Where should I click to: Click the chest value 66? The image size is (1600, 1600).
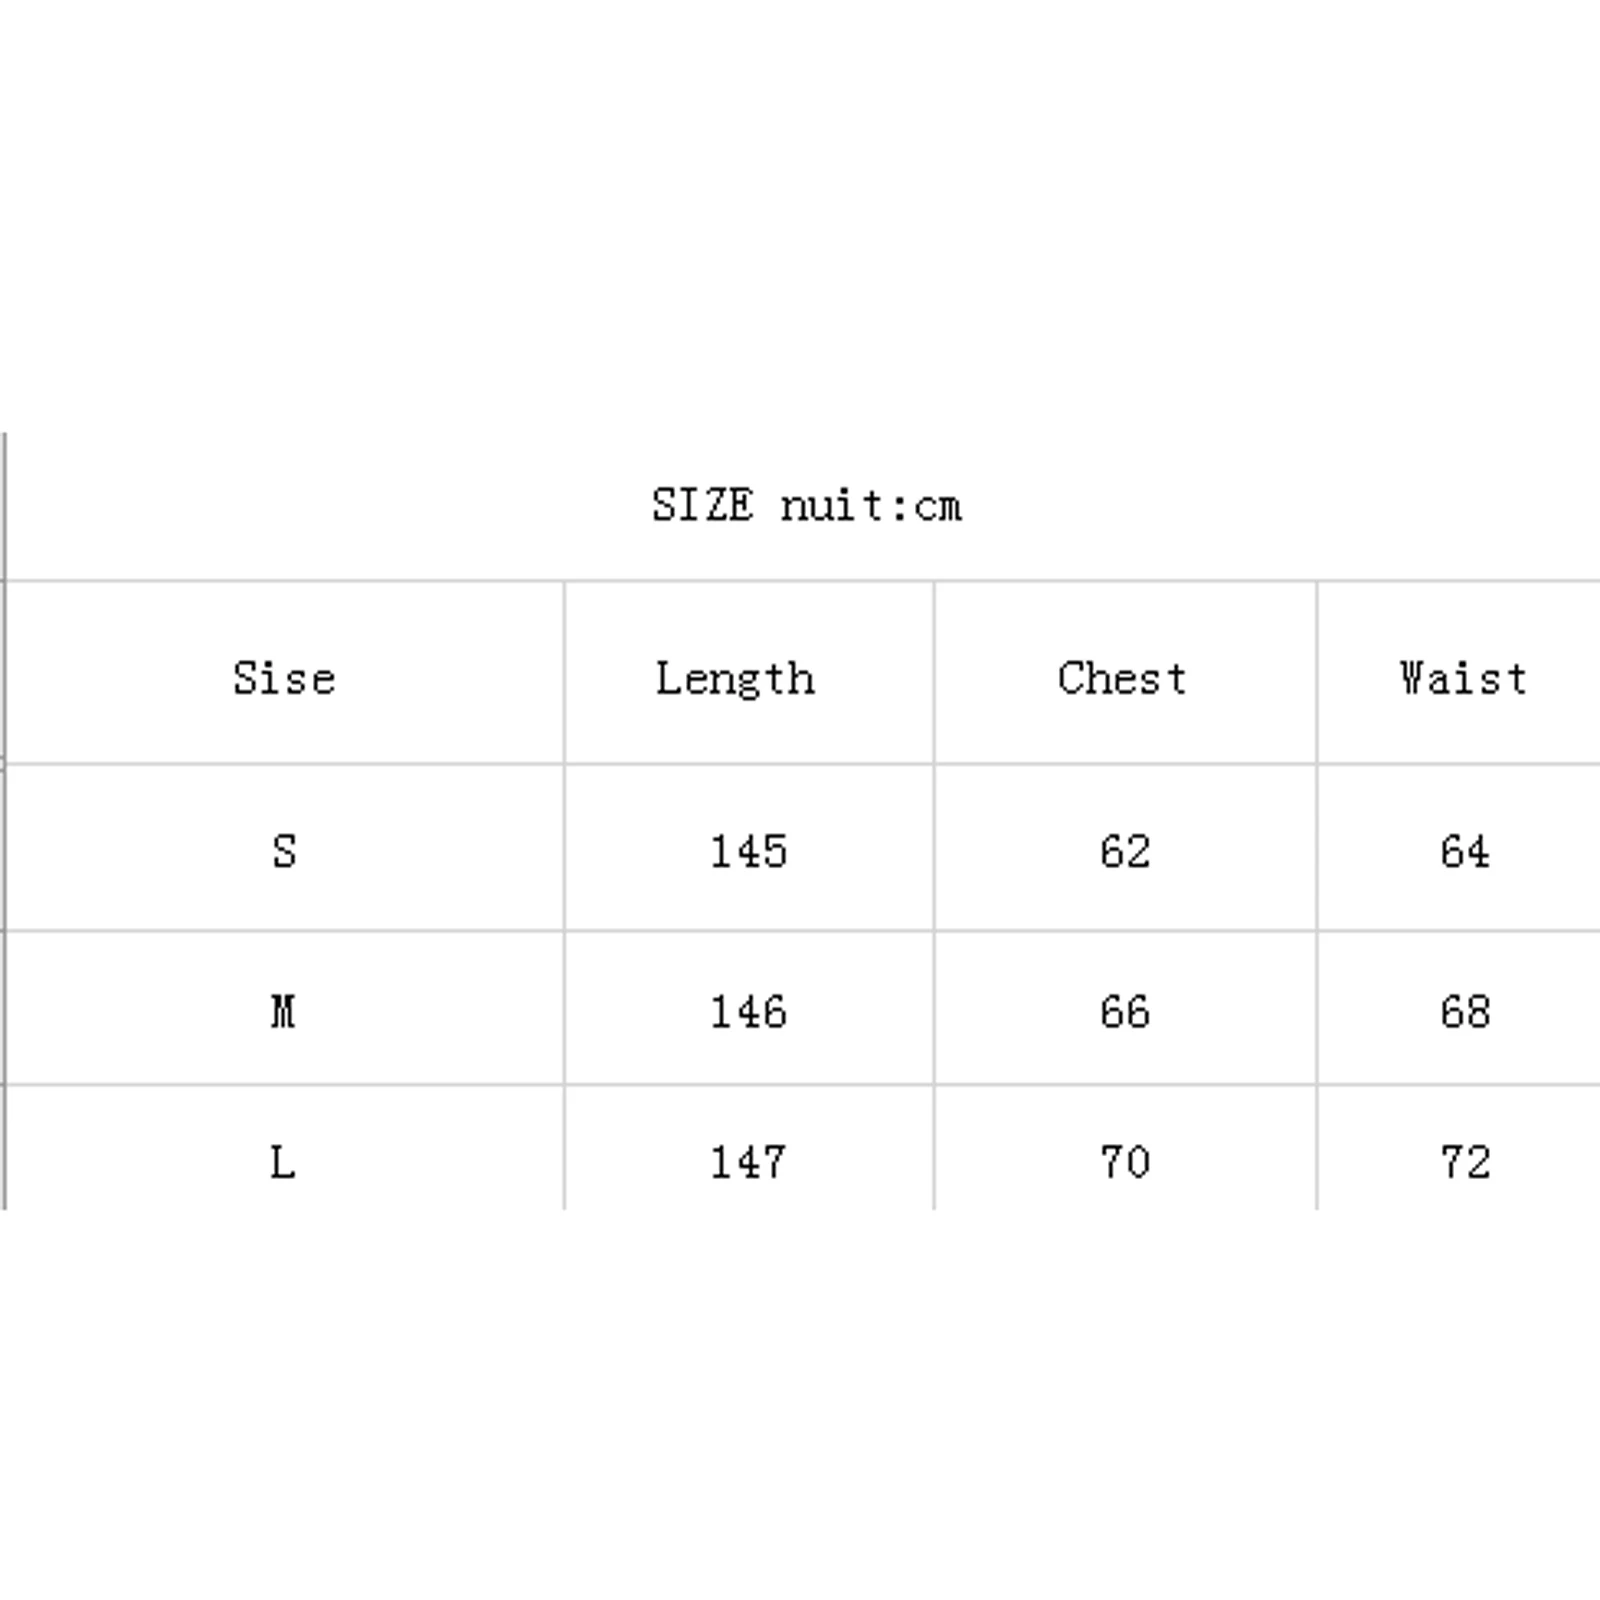point(1125,1012)
